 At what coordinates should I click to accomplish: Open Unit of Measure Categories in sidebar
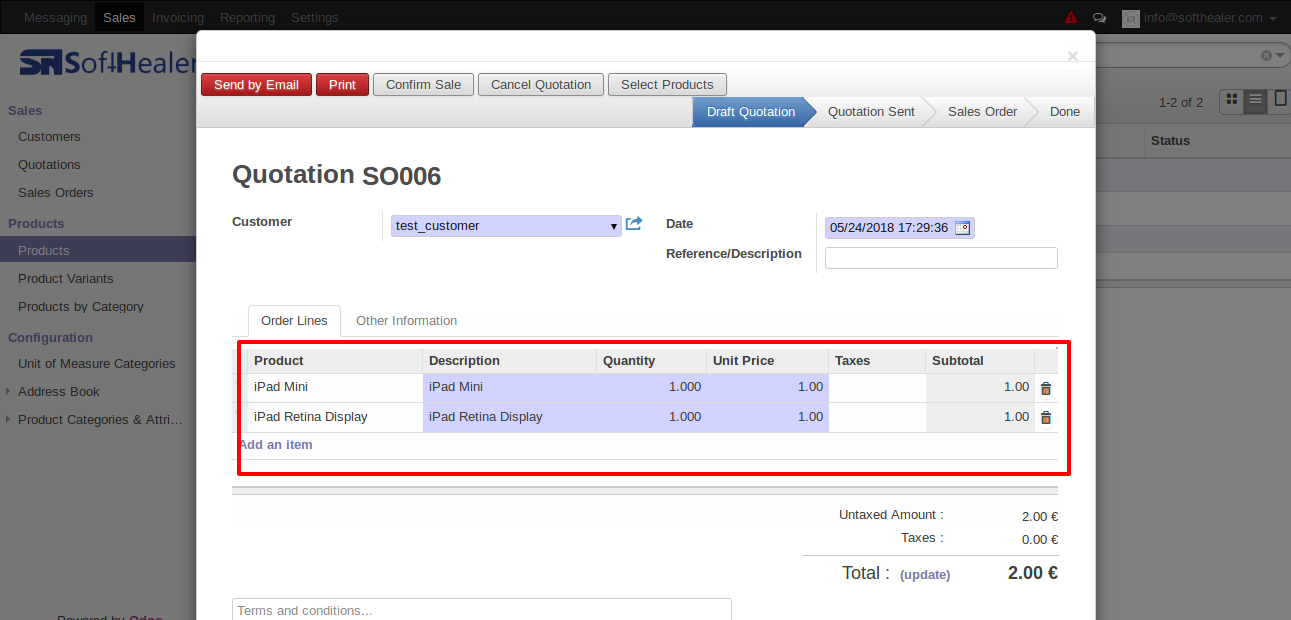[x=97, y=364]
